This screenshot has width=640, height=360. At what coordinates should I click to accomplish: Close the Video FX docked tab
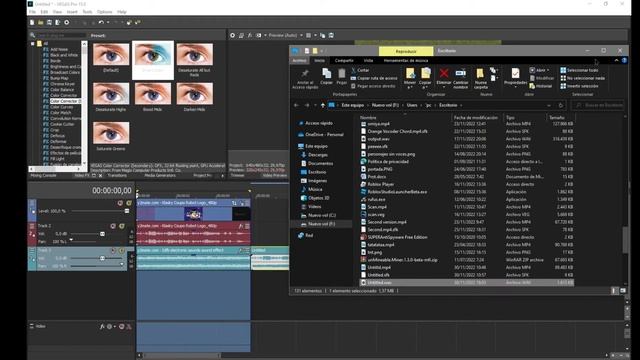pos(100,176)
